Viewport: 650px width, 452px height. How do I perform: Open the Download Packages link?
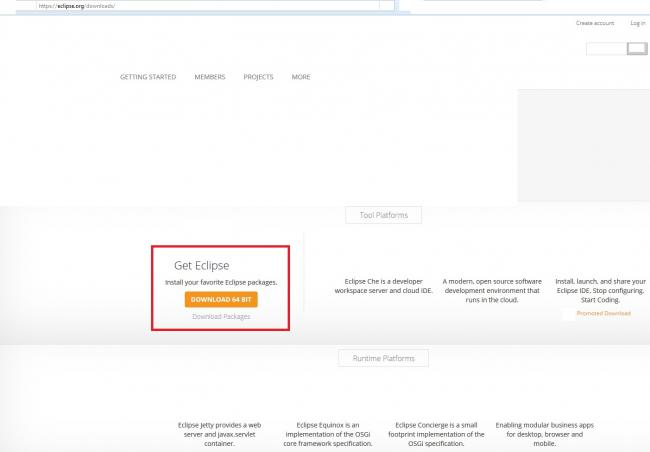(221, 316)
